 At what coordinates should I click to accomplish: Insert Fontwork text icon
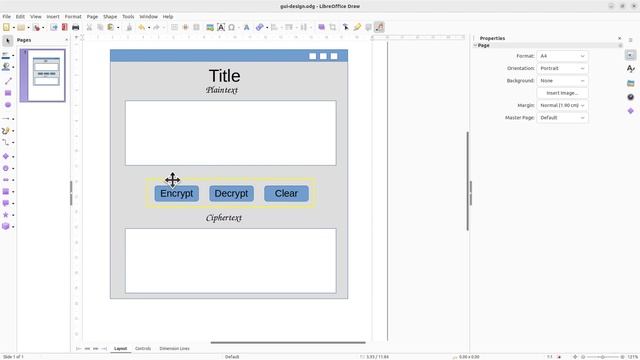pyautogui.click(x=247, y=27)
